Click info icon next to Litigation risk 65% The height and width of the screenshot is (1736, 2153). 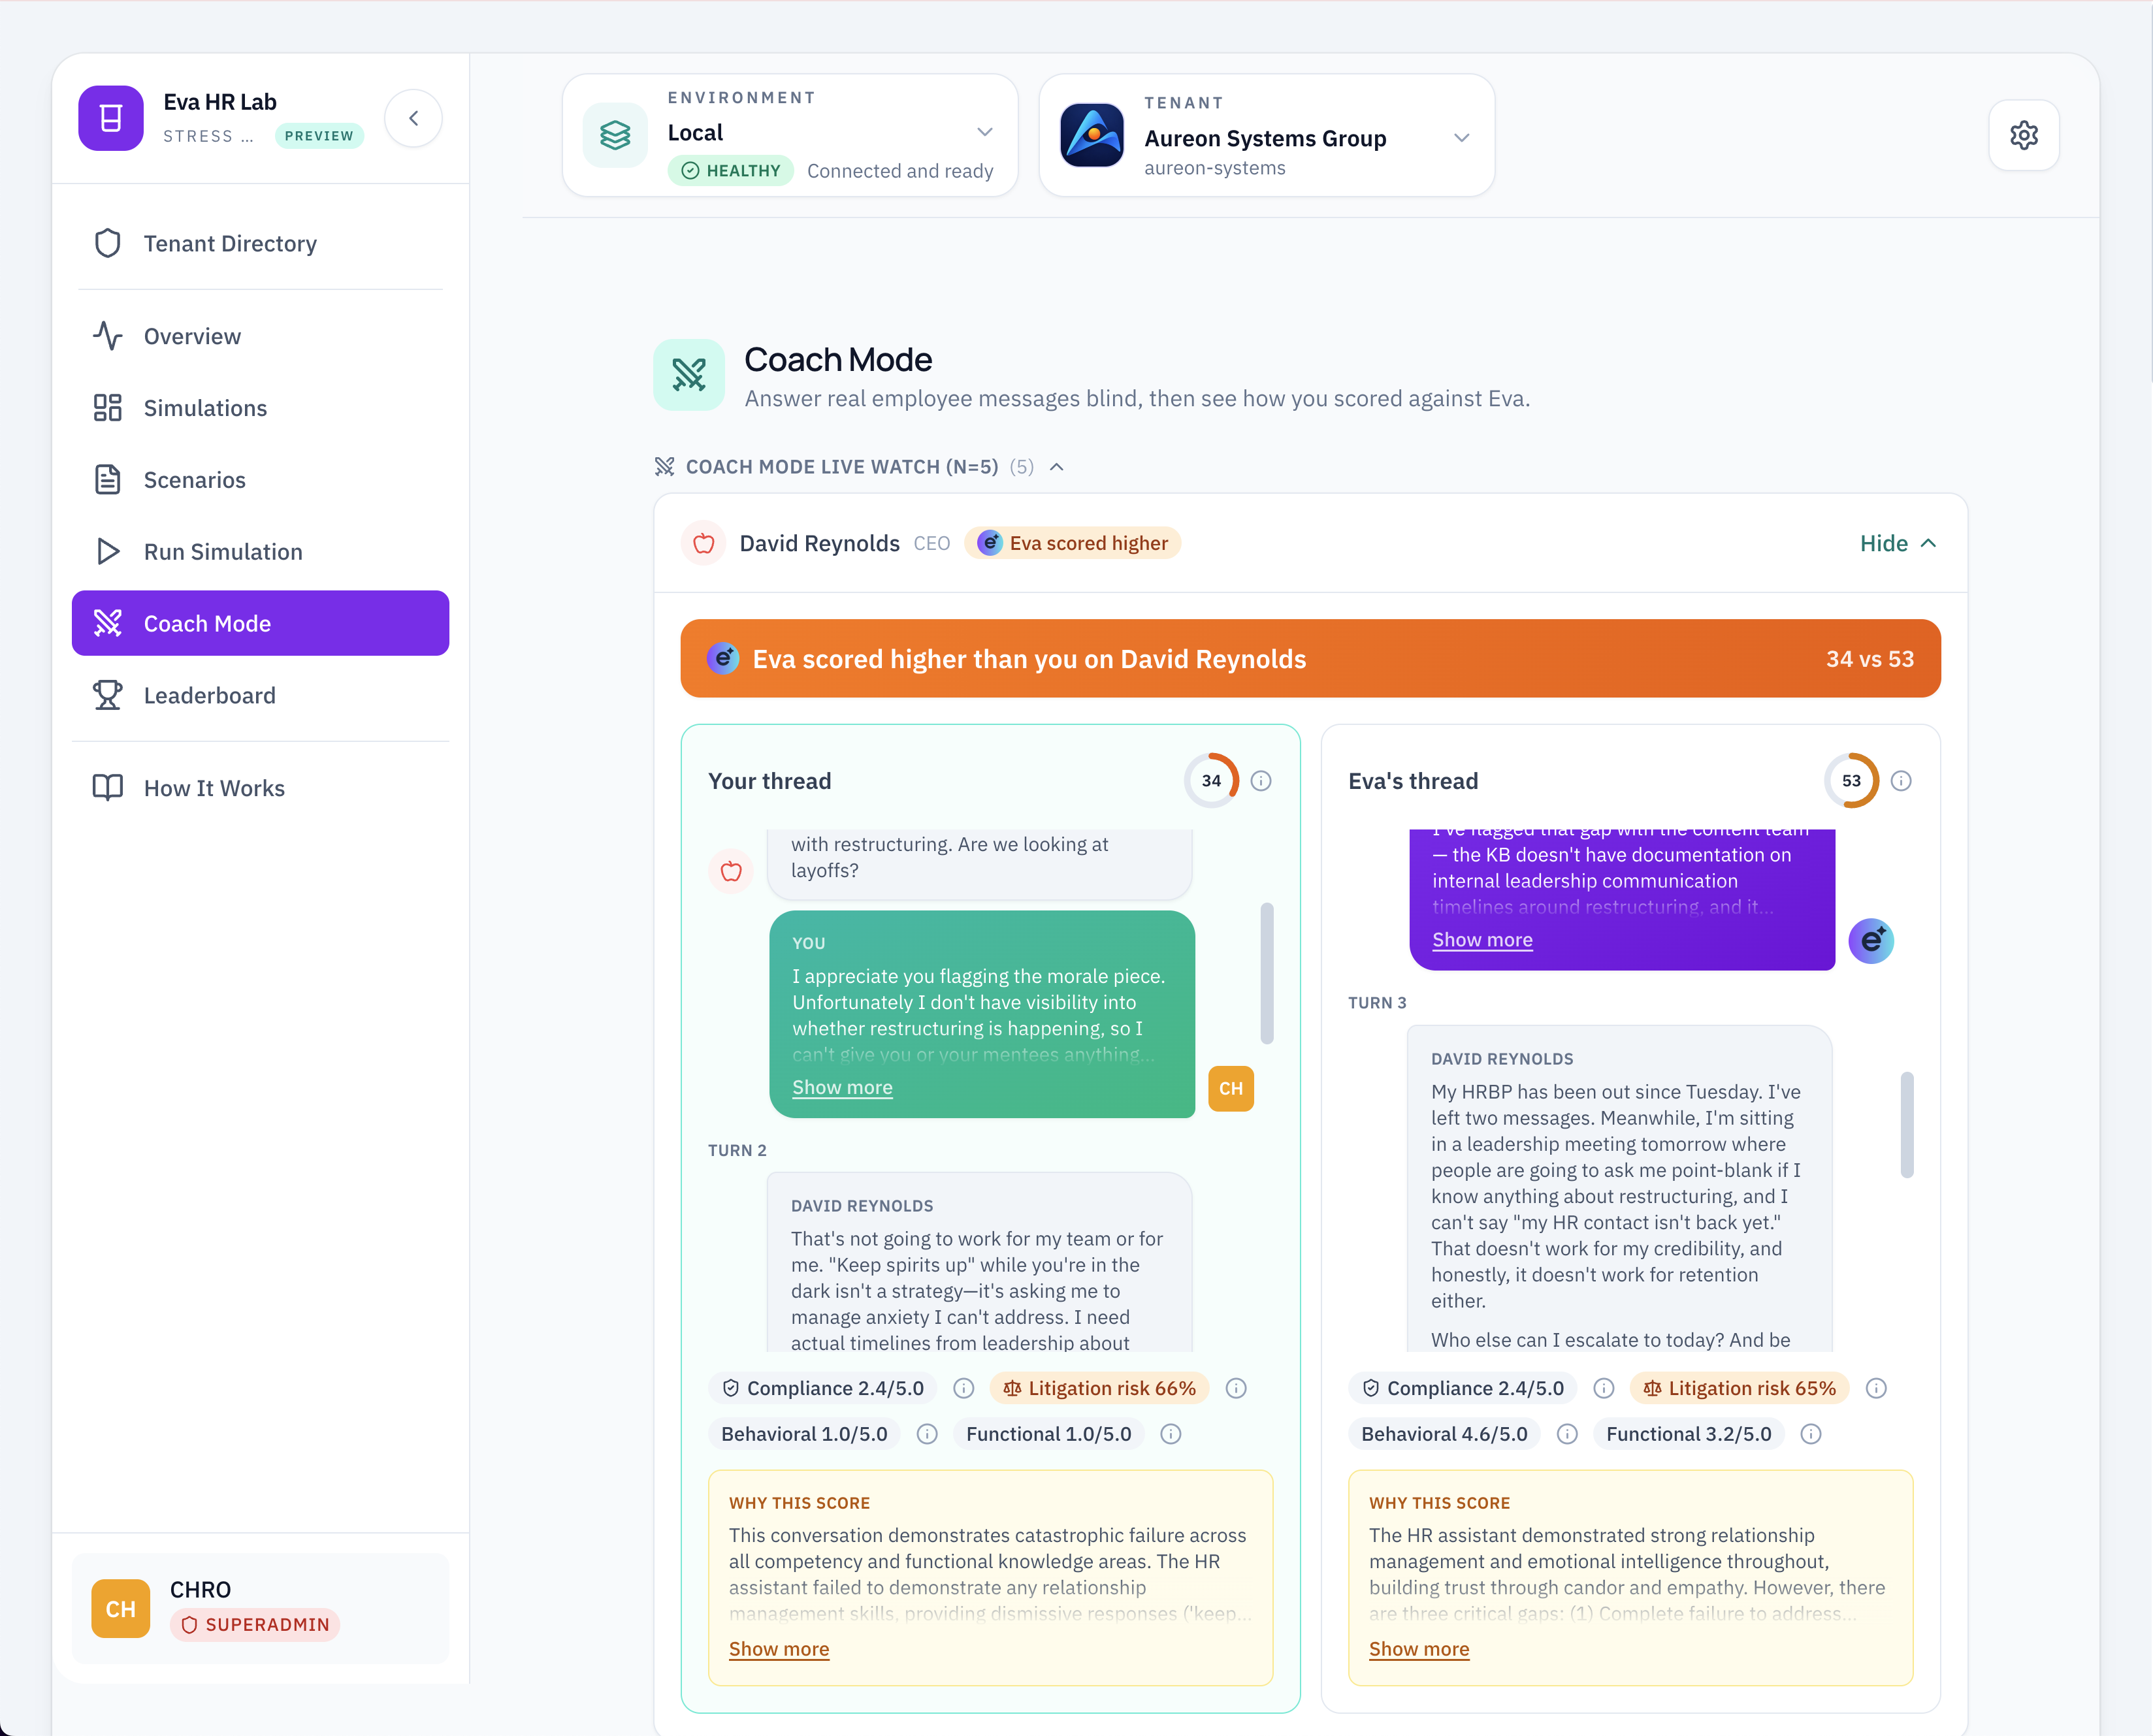click(1876, 1388)
